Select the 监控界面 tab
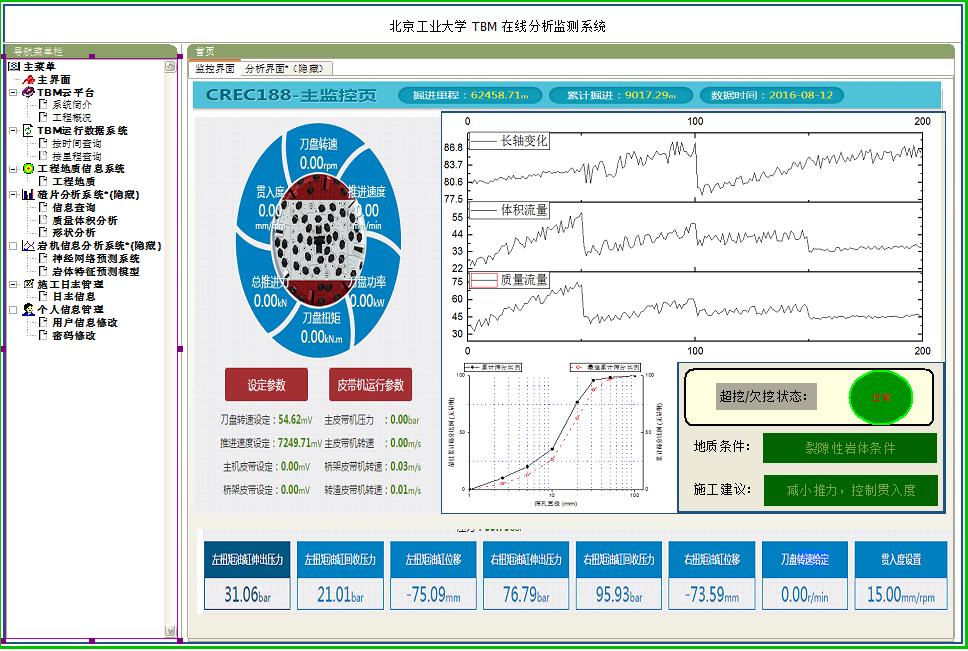Screen dimensions: 968x651 (214, 69)
